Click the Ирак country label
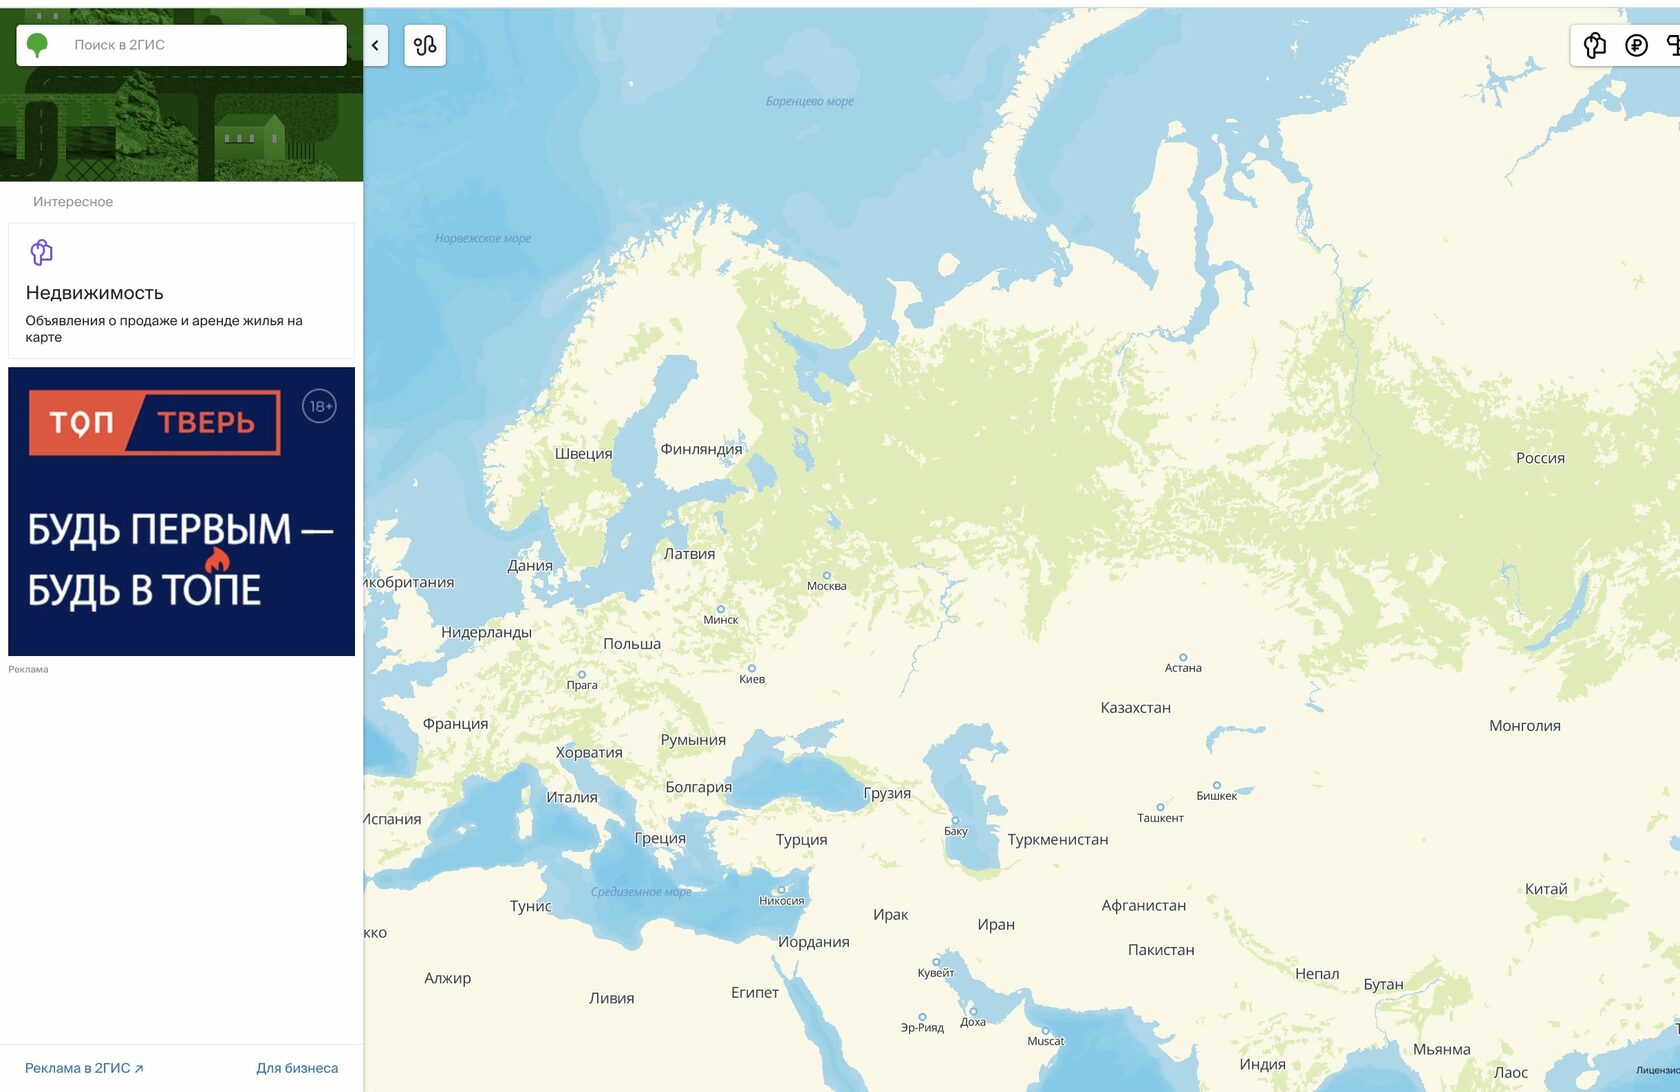This screenshot has width=1680, height=1092. (x=890, y=915)
